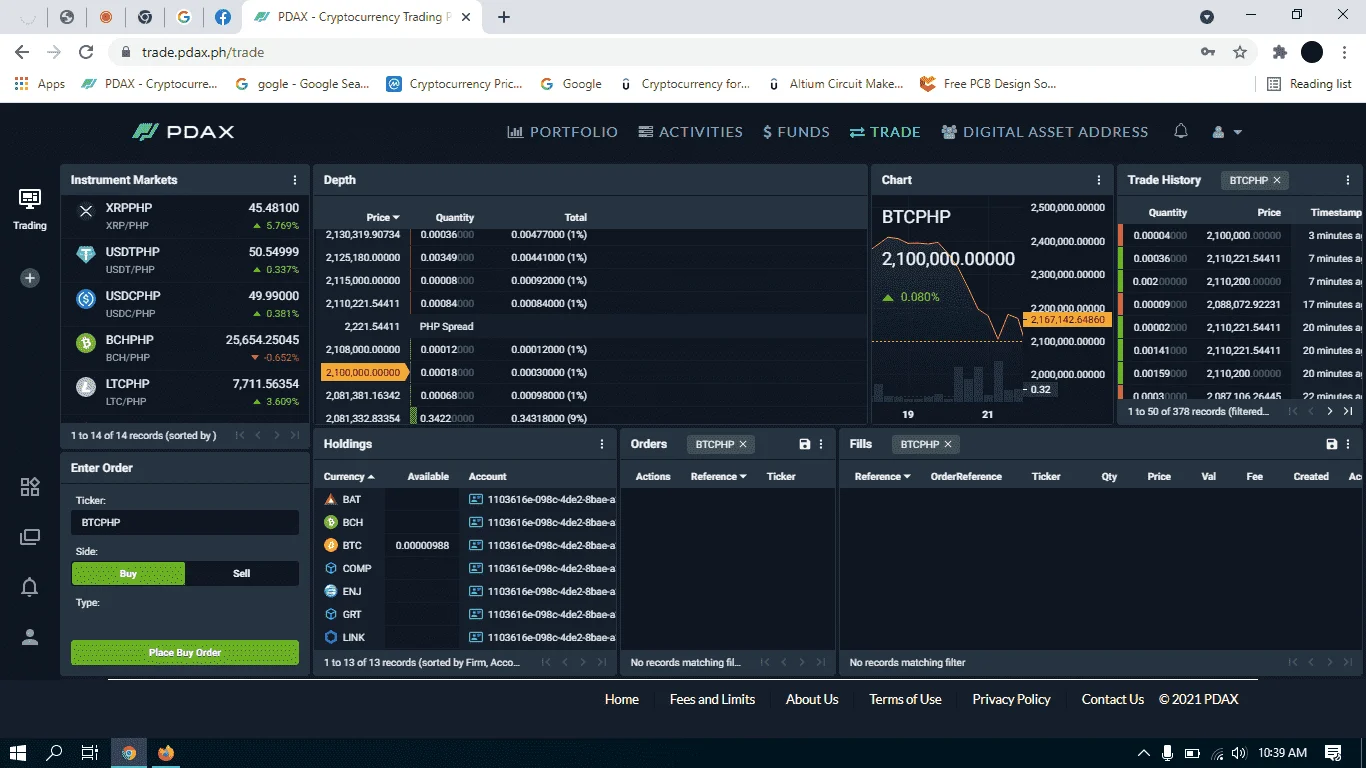Open new browser tab
1366x768 pixels.
click(x=504, y=17)
